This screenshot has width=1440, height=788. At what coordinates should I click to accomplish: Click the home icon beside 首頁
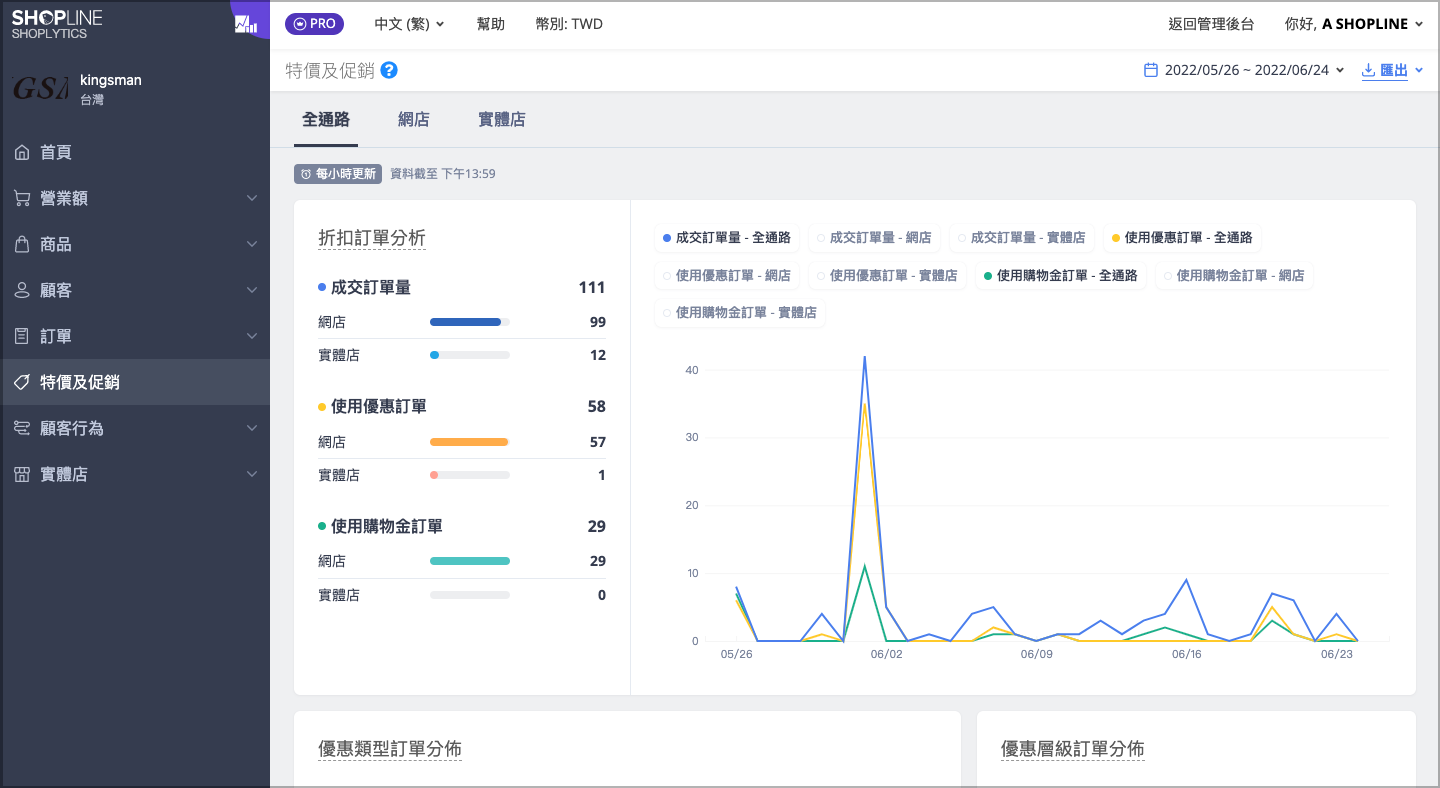(22, 152)
